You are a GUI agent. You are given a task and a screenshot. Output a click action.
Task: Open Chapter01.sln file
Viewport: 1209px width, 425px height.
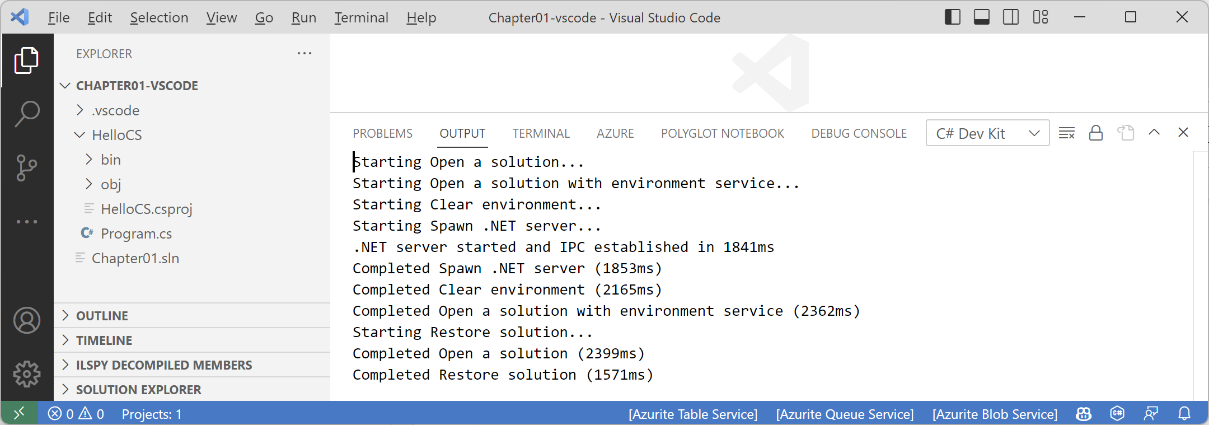coord(192,258)
